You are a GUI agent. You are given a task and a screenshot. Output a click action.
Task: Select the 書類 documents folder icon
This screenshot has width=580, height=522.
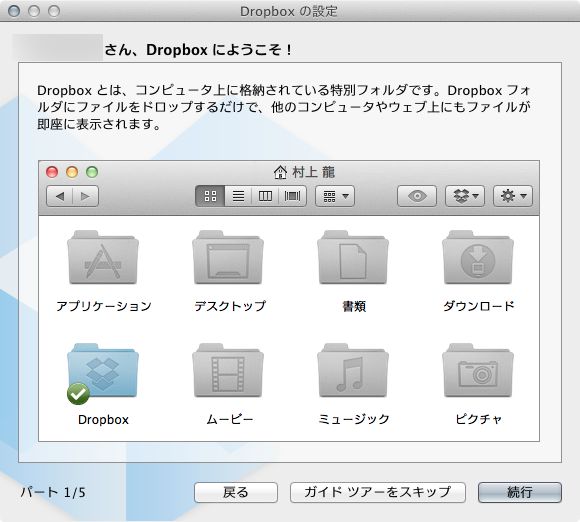tap(353, 258)
